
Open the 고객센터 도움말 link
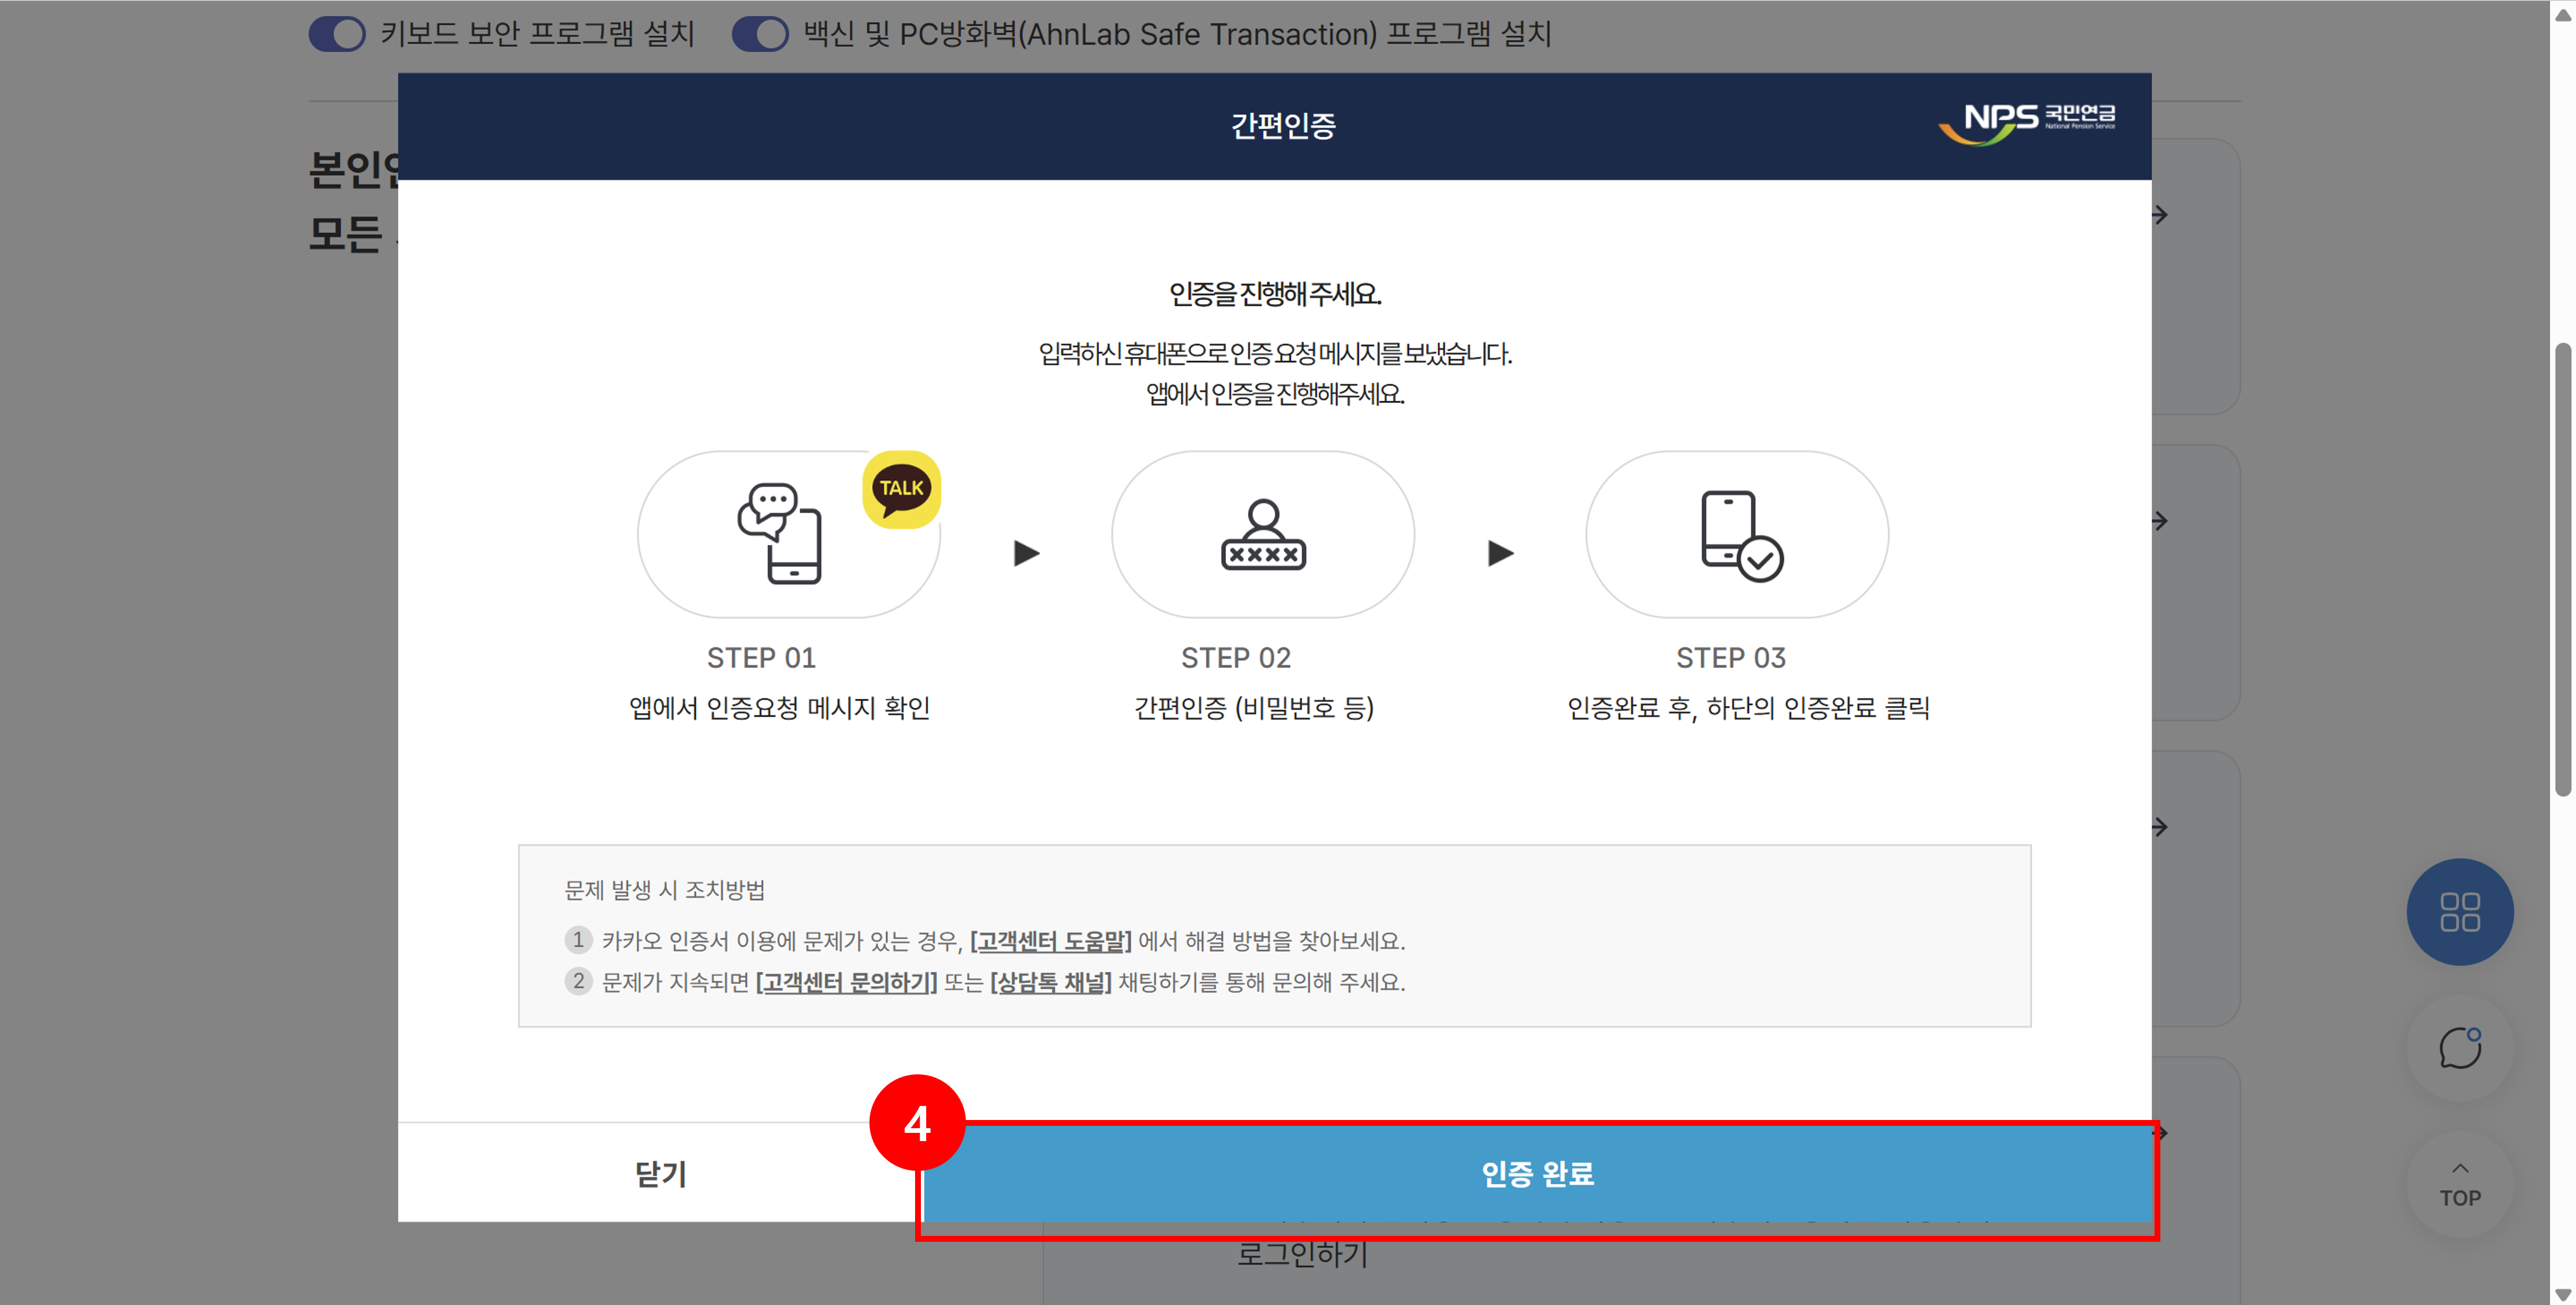coord(1050,941)
